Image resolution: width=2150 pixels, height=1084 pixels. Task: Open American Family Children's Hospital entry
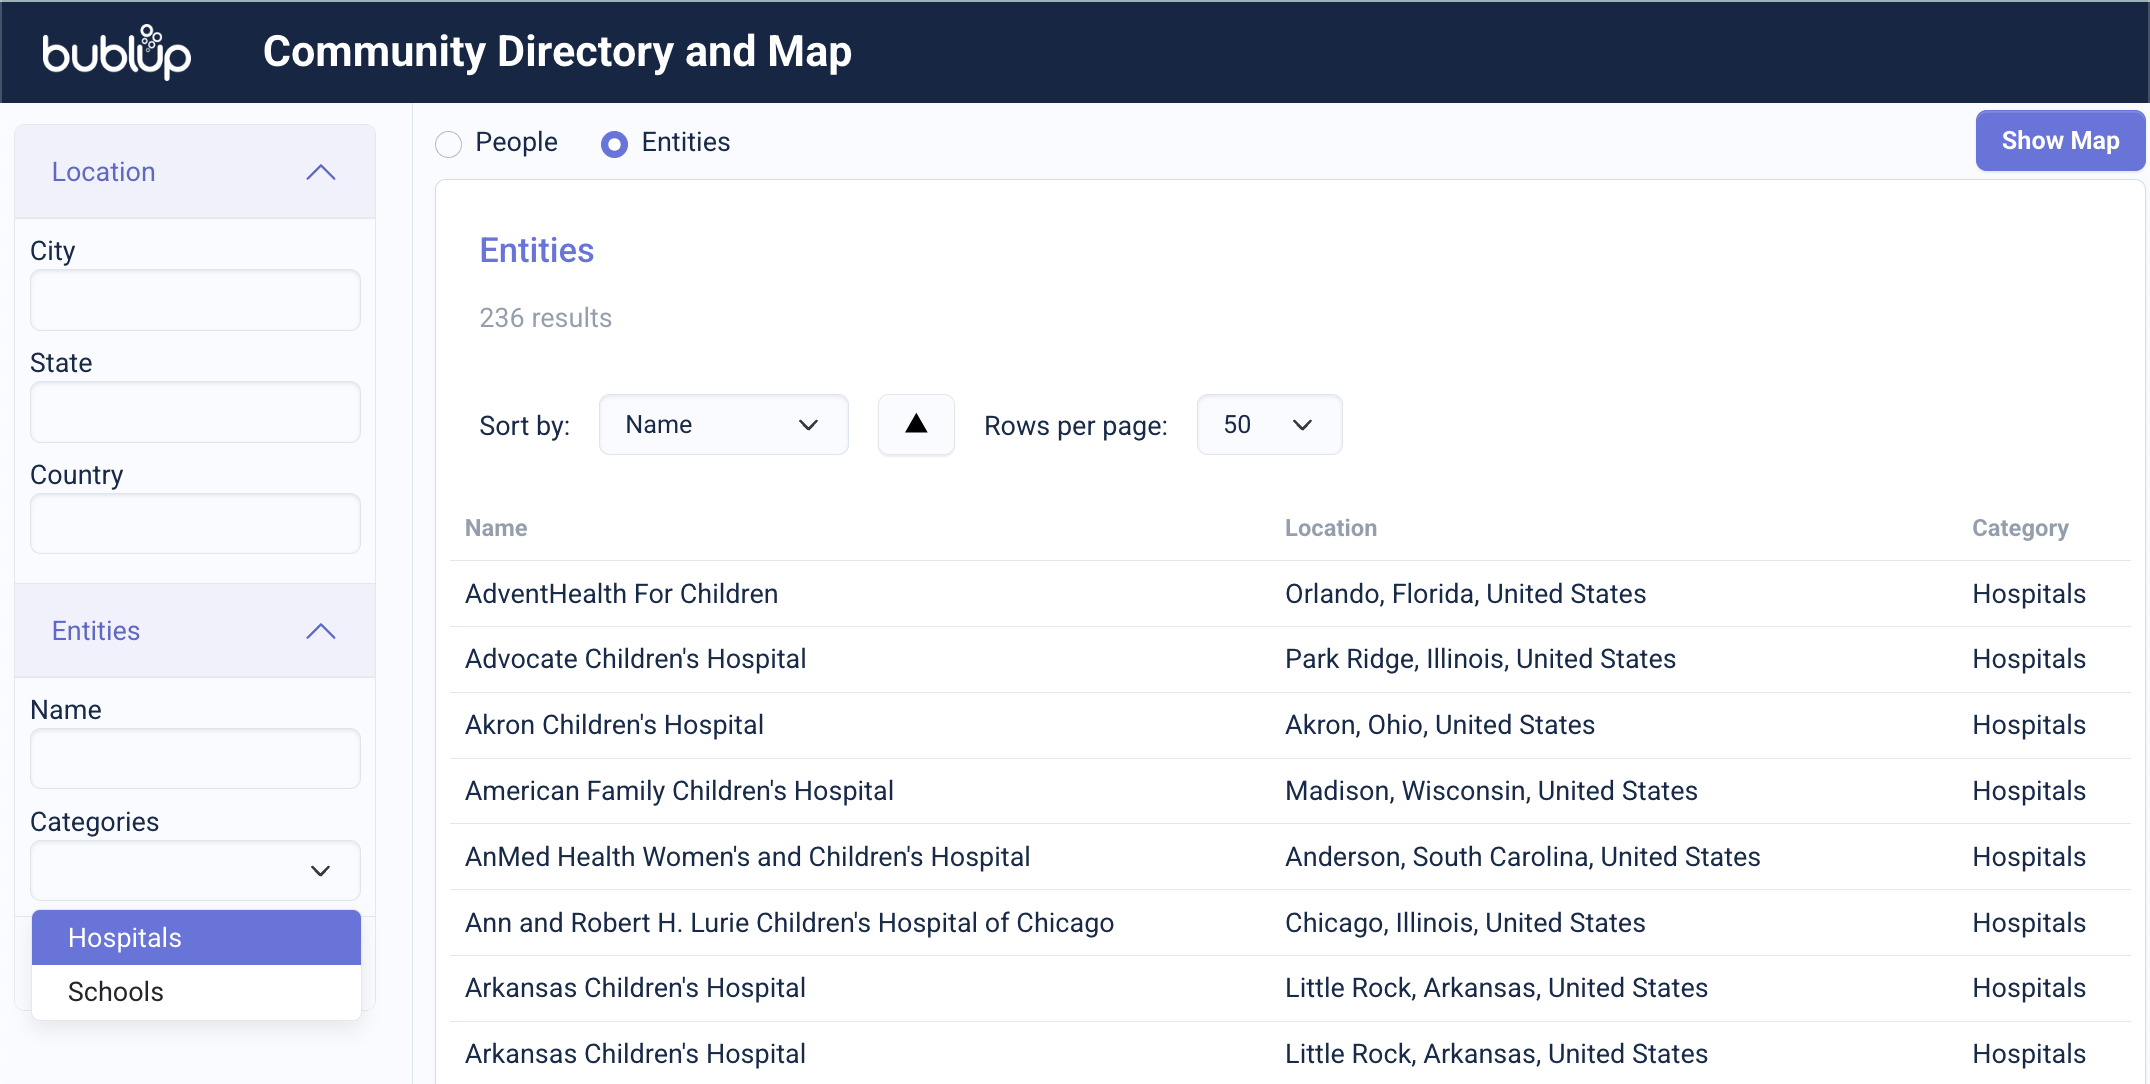(679, 791)
